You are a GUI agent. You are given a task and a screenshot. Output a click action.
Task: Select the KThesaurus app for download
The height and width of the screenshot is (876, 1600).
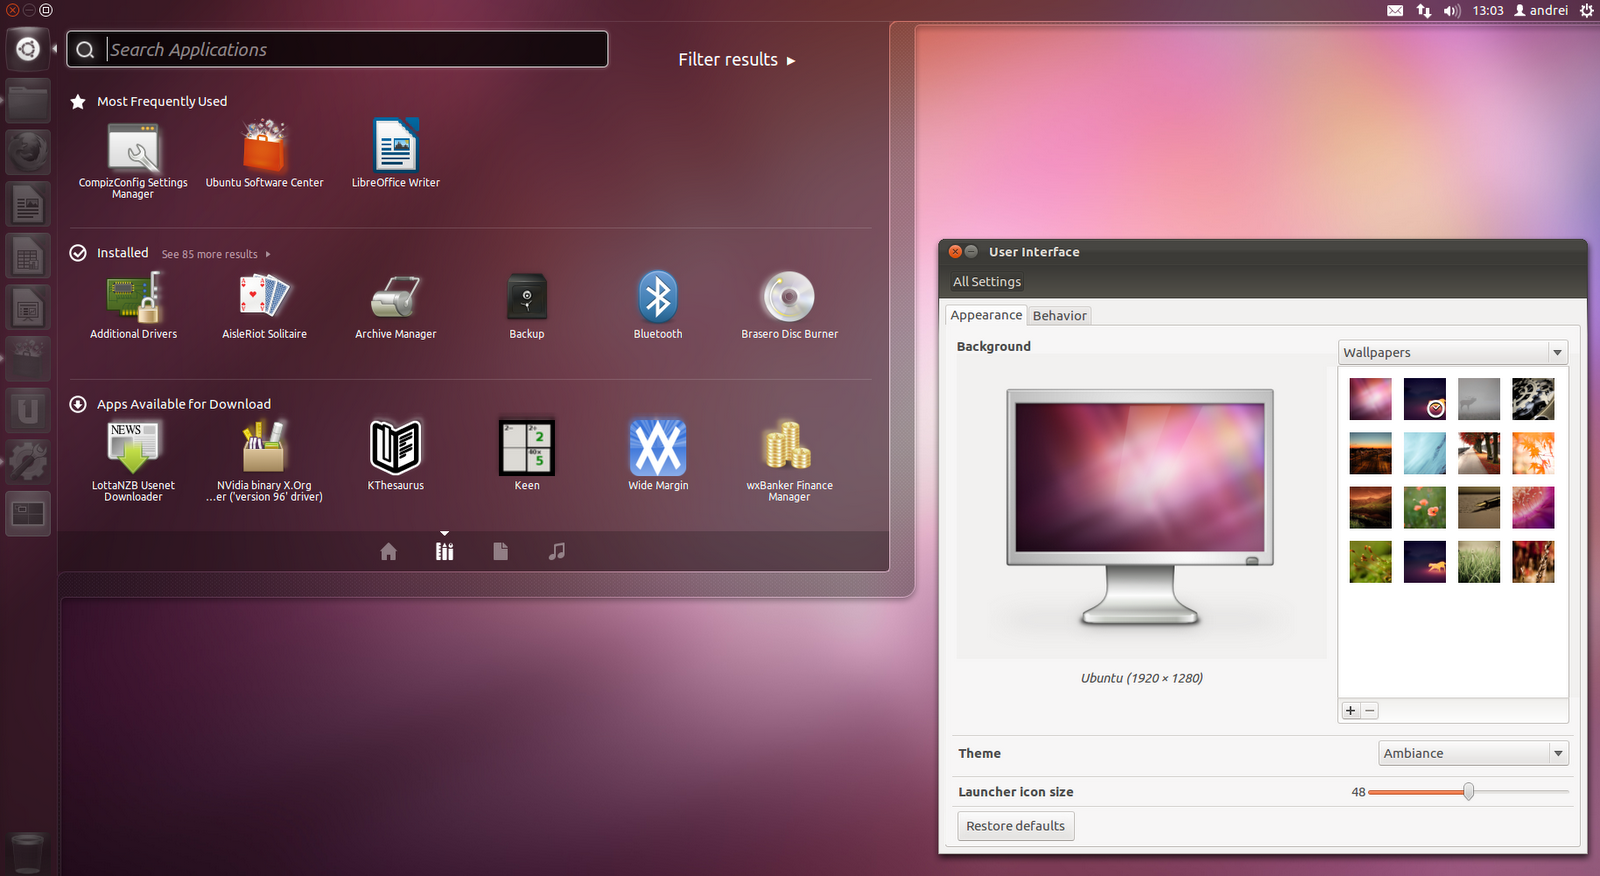pyautogui.click(x=396, y=456)
